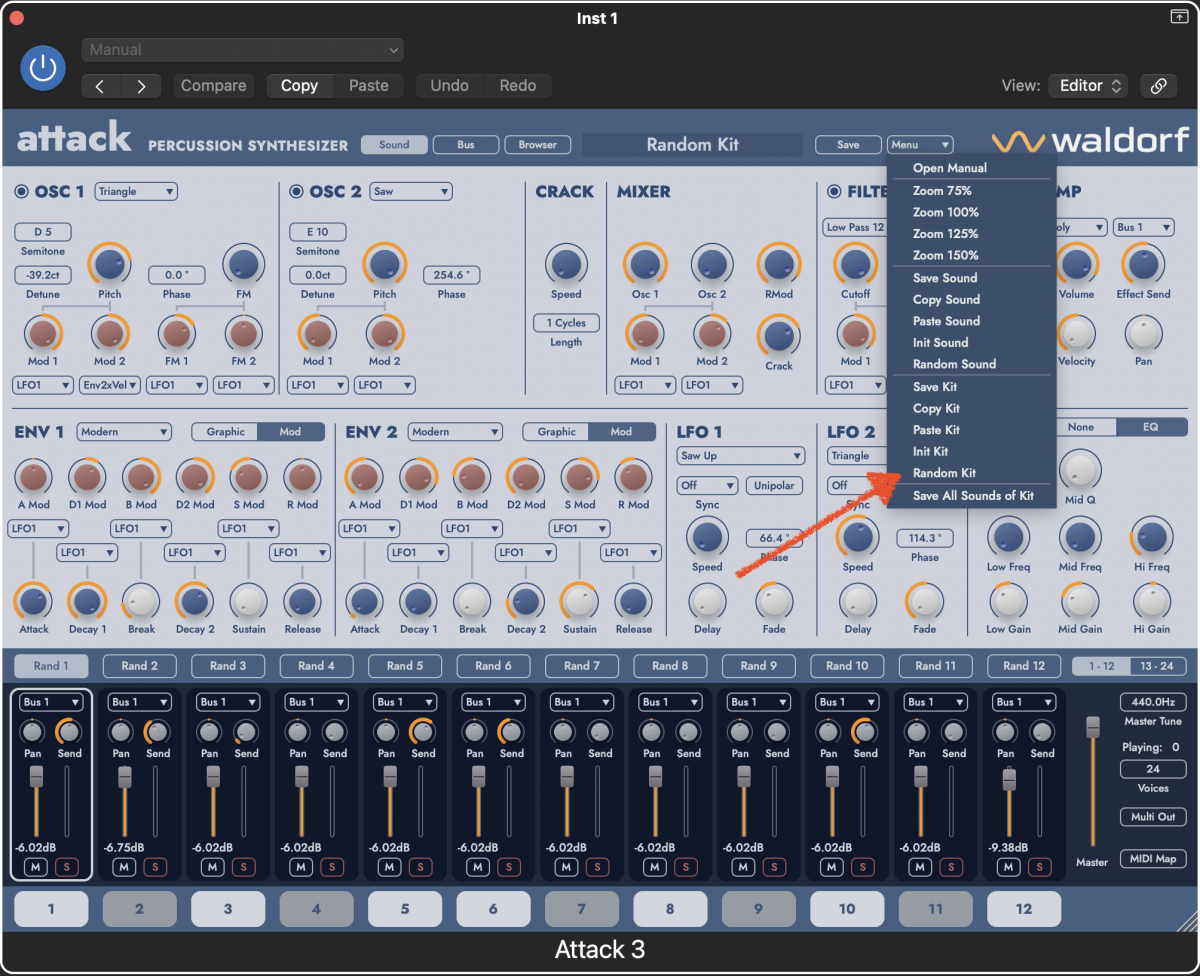Open the View Editor dropdown
The width and height of the screenshot is (1200, 976).
tap(1088, 86)
